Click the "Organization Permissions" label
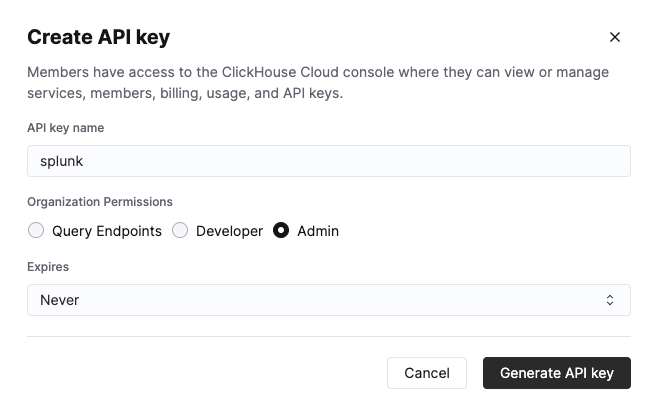Viewport: 654px width, 406px height. [100, 201]
